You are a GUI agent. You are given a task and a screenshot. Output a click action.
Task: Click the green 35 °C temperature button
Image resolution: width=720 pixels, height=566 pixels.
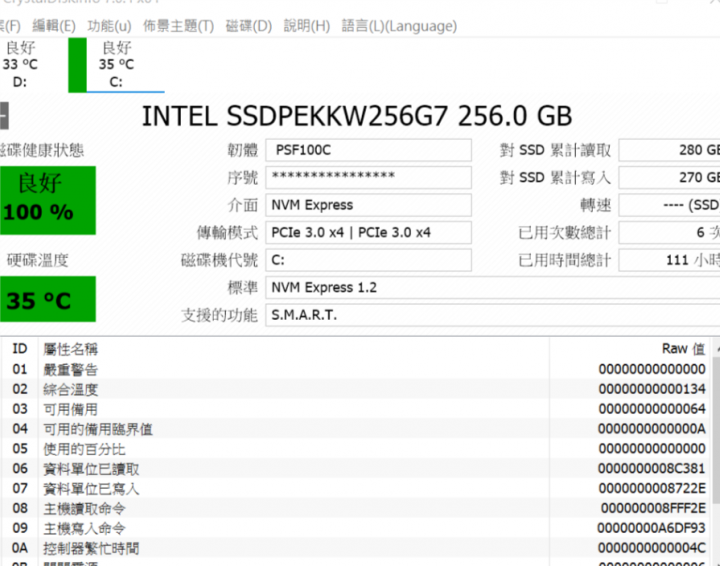(47, 300)
